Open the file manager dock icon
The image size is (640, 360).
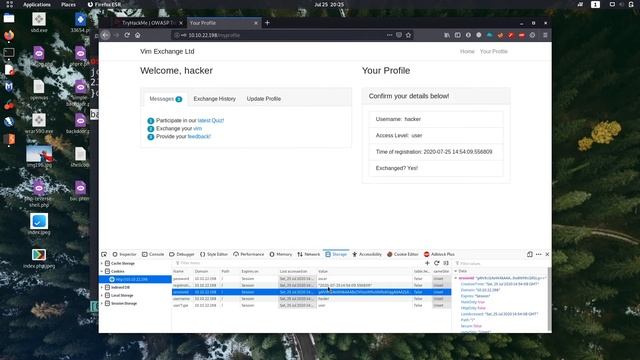[9, 18]
